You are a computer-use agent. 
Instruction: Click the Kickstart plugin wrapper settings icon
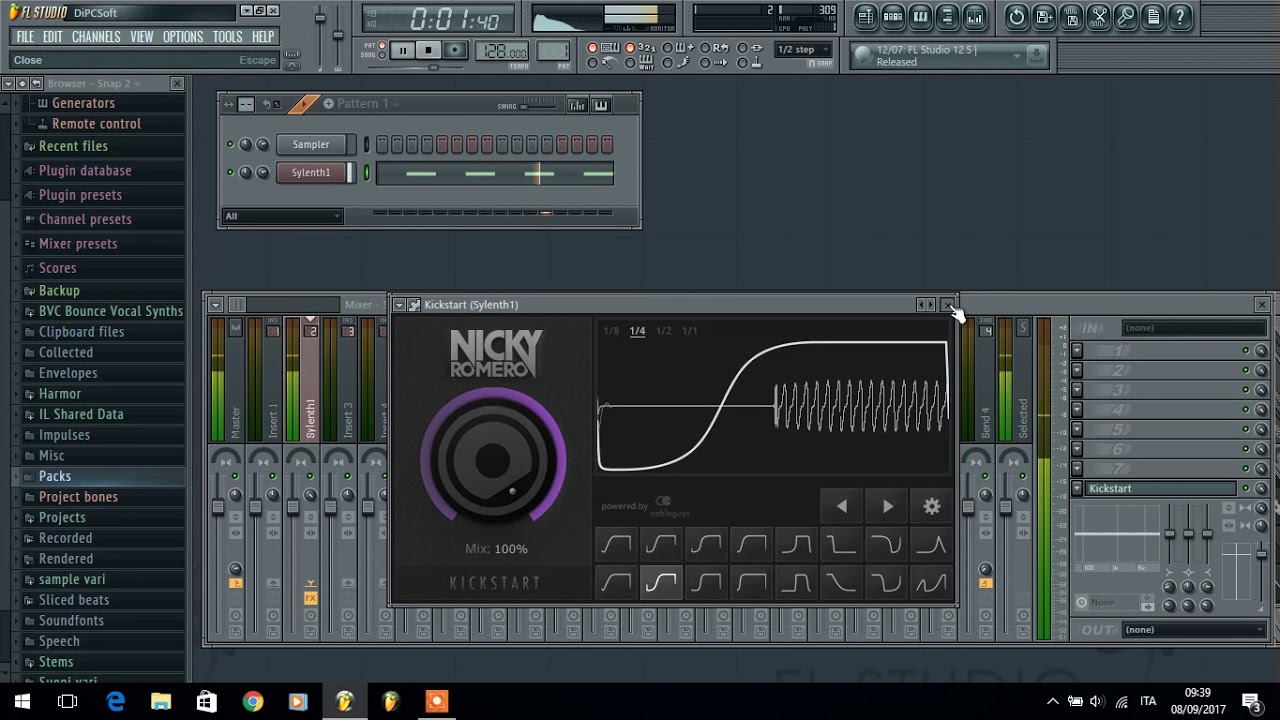(414, 305)
